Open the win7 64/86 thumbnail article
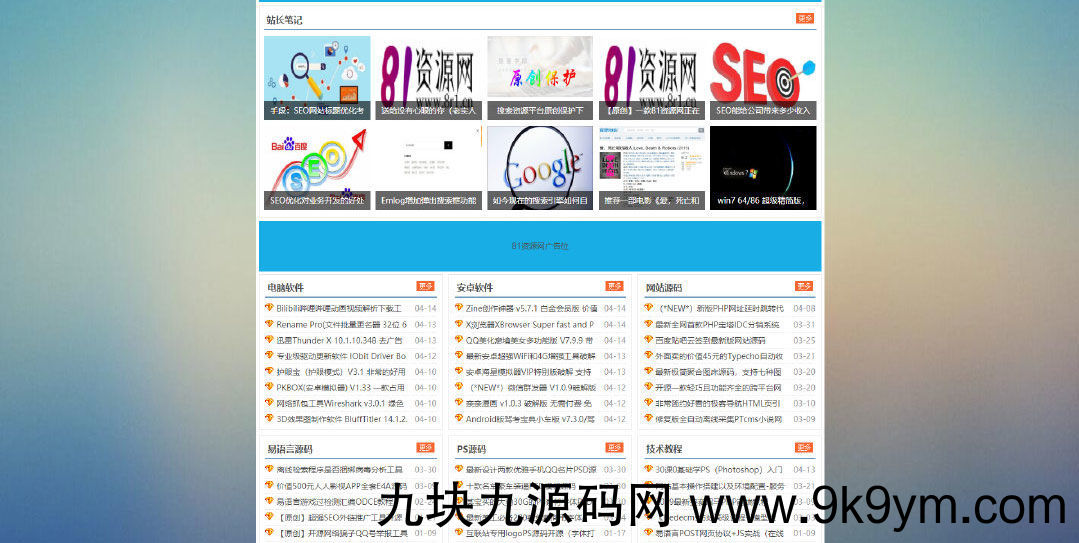The height and width of the screenshot is (543, 1079). tap(763, 167)
